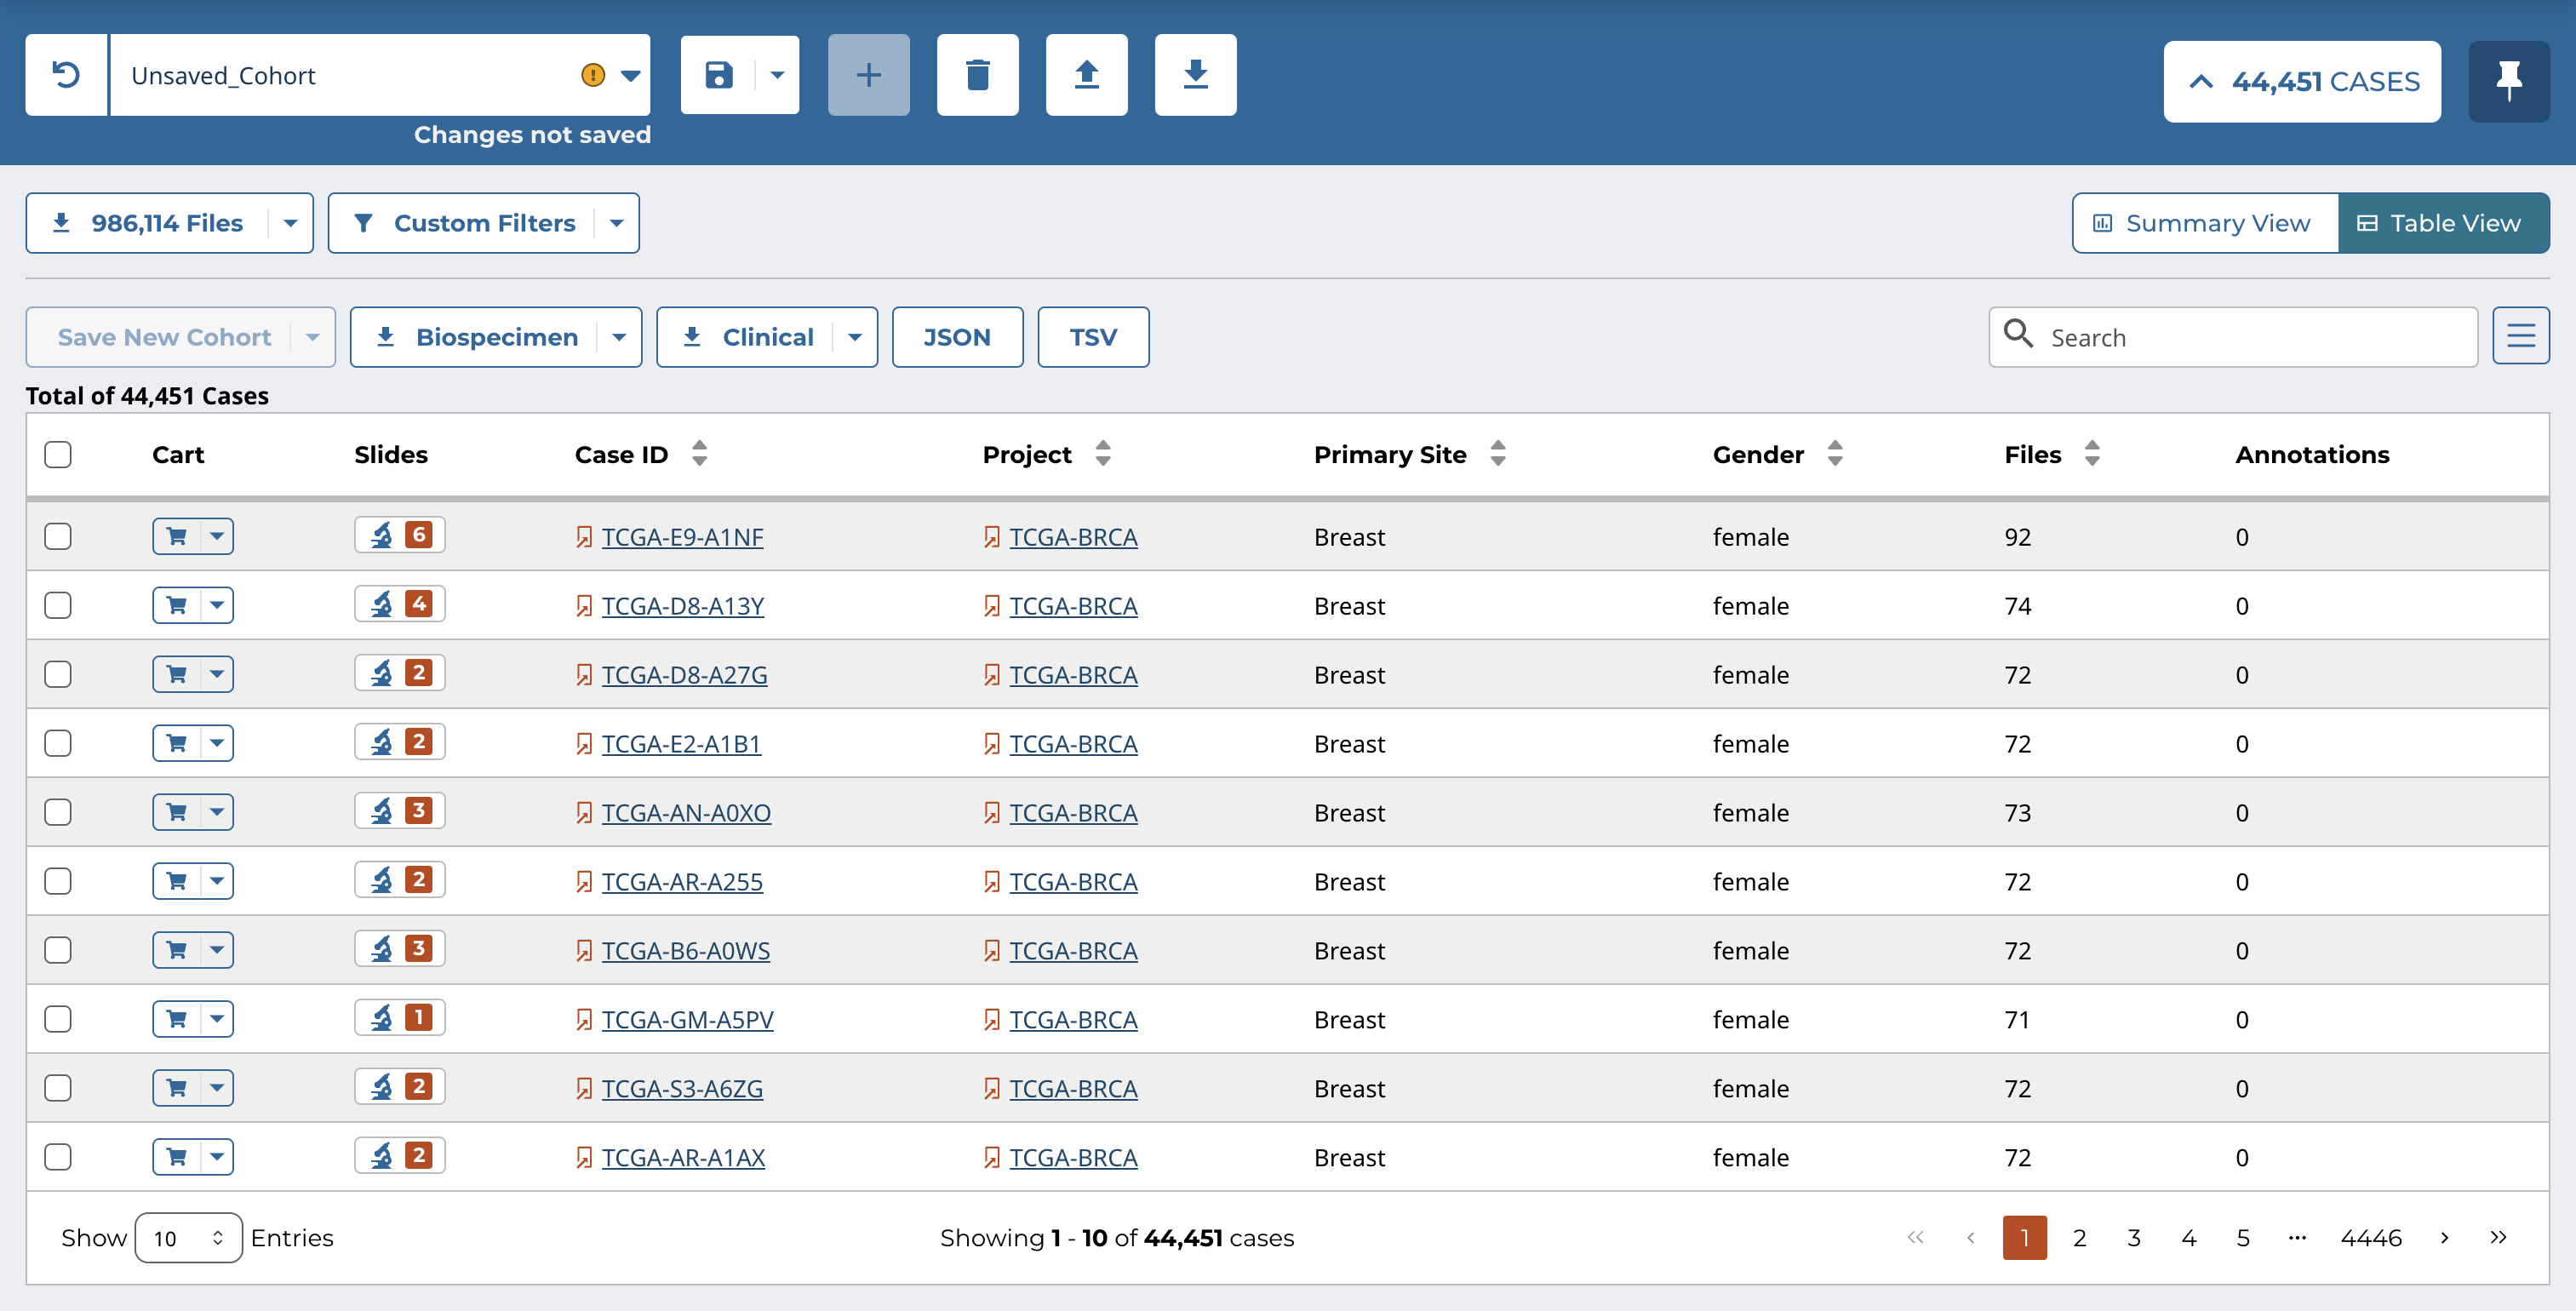Expand the Unsaved_Cohort selector dropdown
Viewport: 2576px width, 1311px height.
(x=630, y=76)
